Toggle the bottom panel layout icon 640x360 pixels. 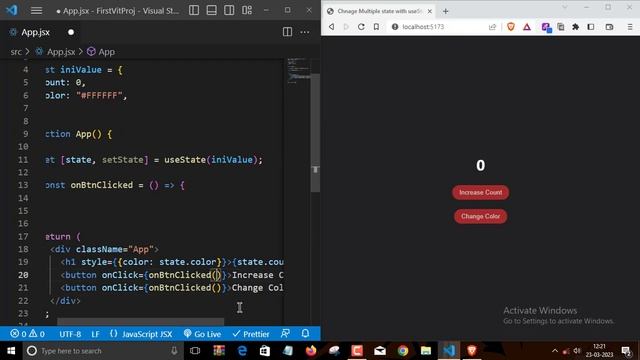pyautogui.click(x=211, y=11)
